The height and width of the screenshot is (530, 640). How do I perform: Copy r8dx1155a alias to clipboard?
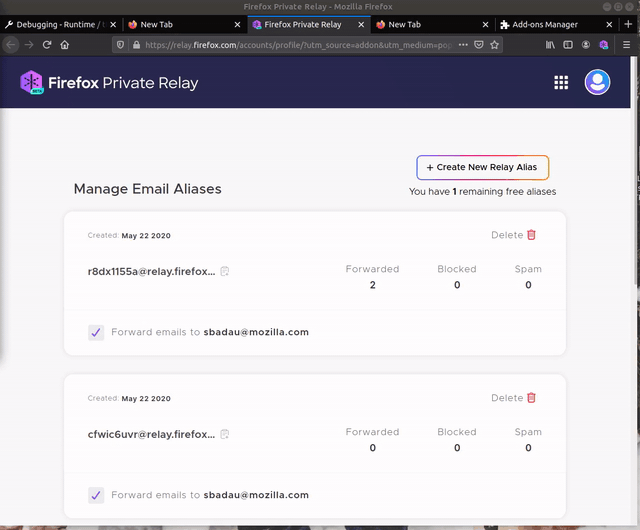[x=224, y=271]
